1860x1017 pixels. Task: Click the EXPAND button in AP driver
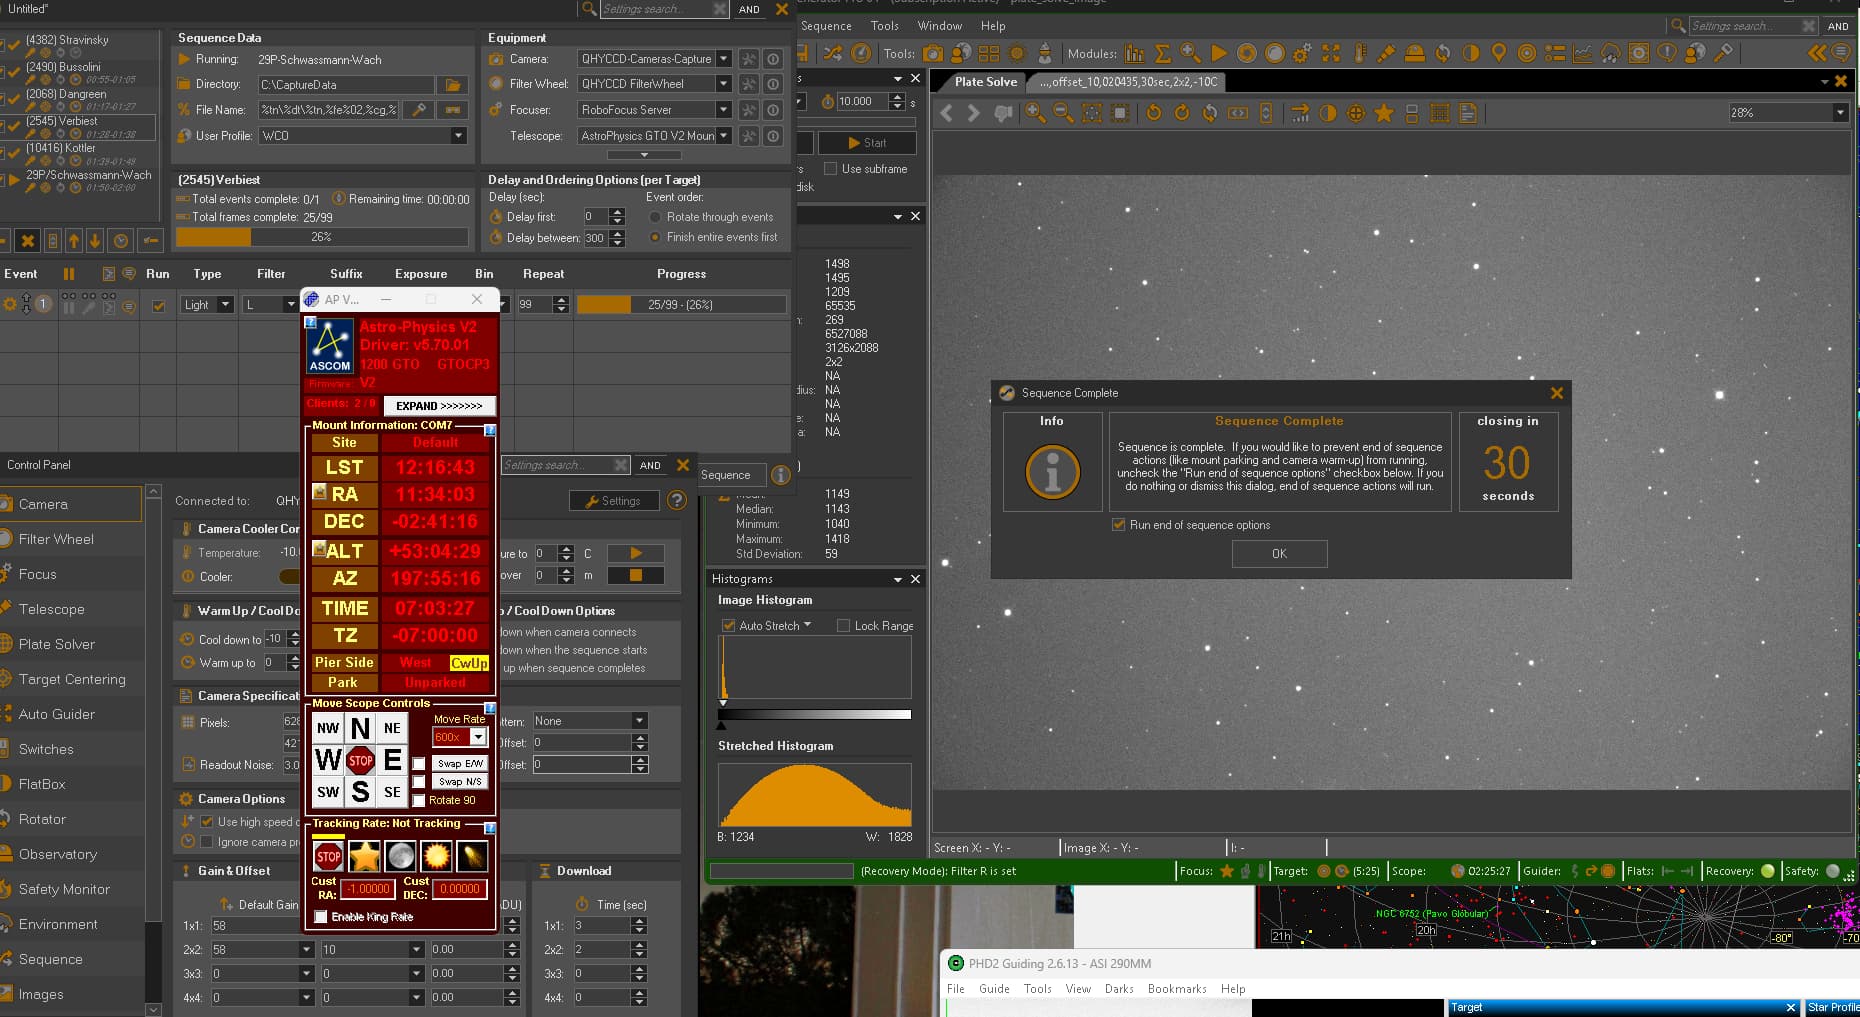(439, 406)
